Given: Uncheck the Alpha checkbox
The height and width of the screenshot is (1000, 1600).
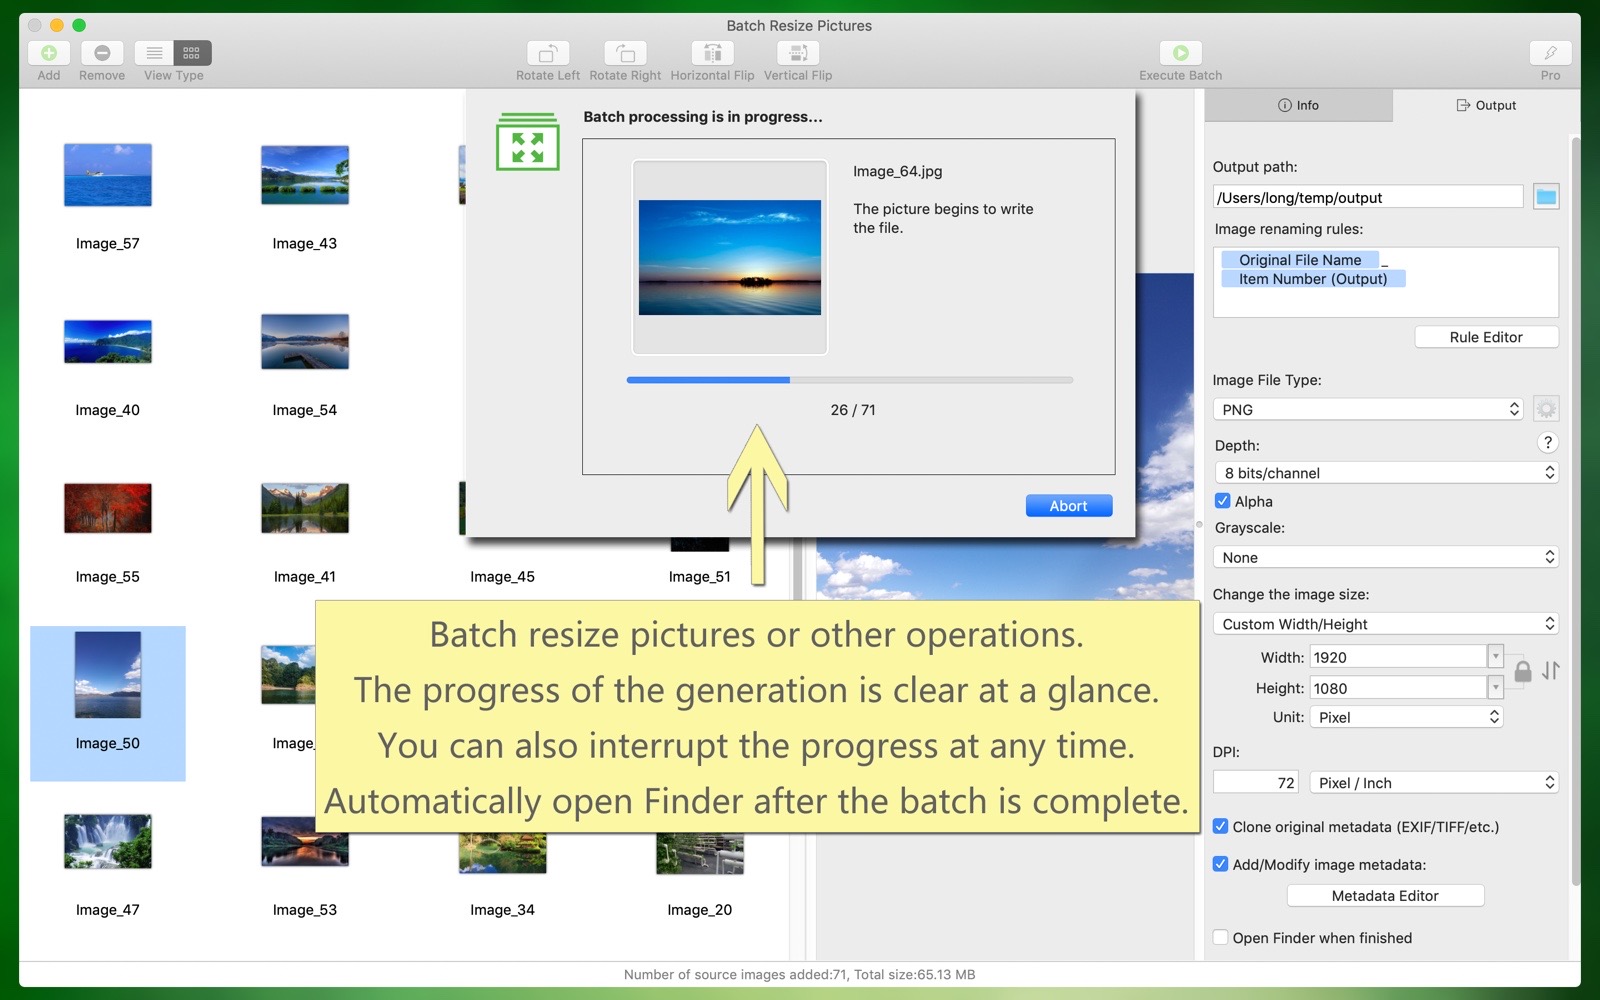Looking at the screenshot, I should pos(1222,501).
